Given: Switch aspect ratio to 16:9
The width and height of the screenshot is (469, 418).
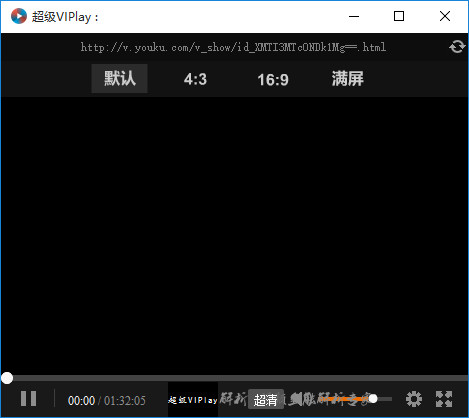Looking at the screenshot, I should coord(273,79).
